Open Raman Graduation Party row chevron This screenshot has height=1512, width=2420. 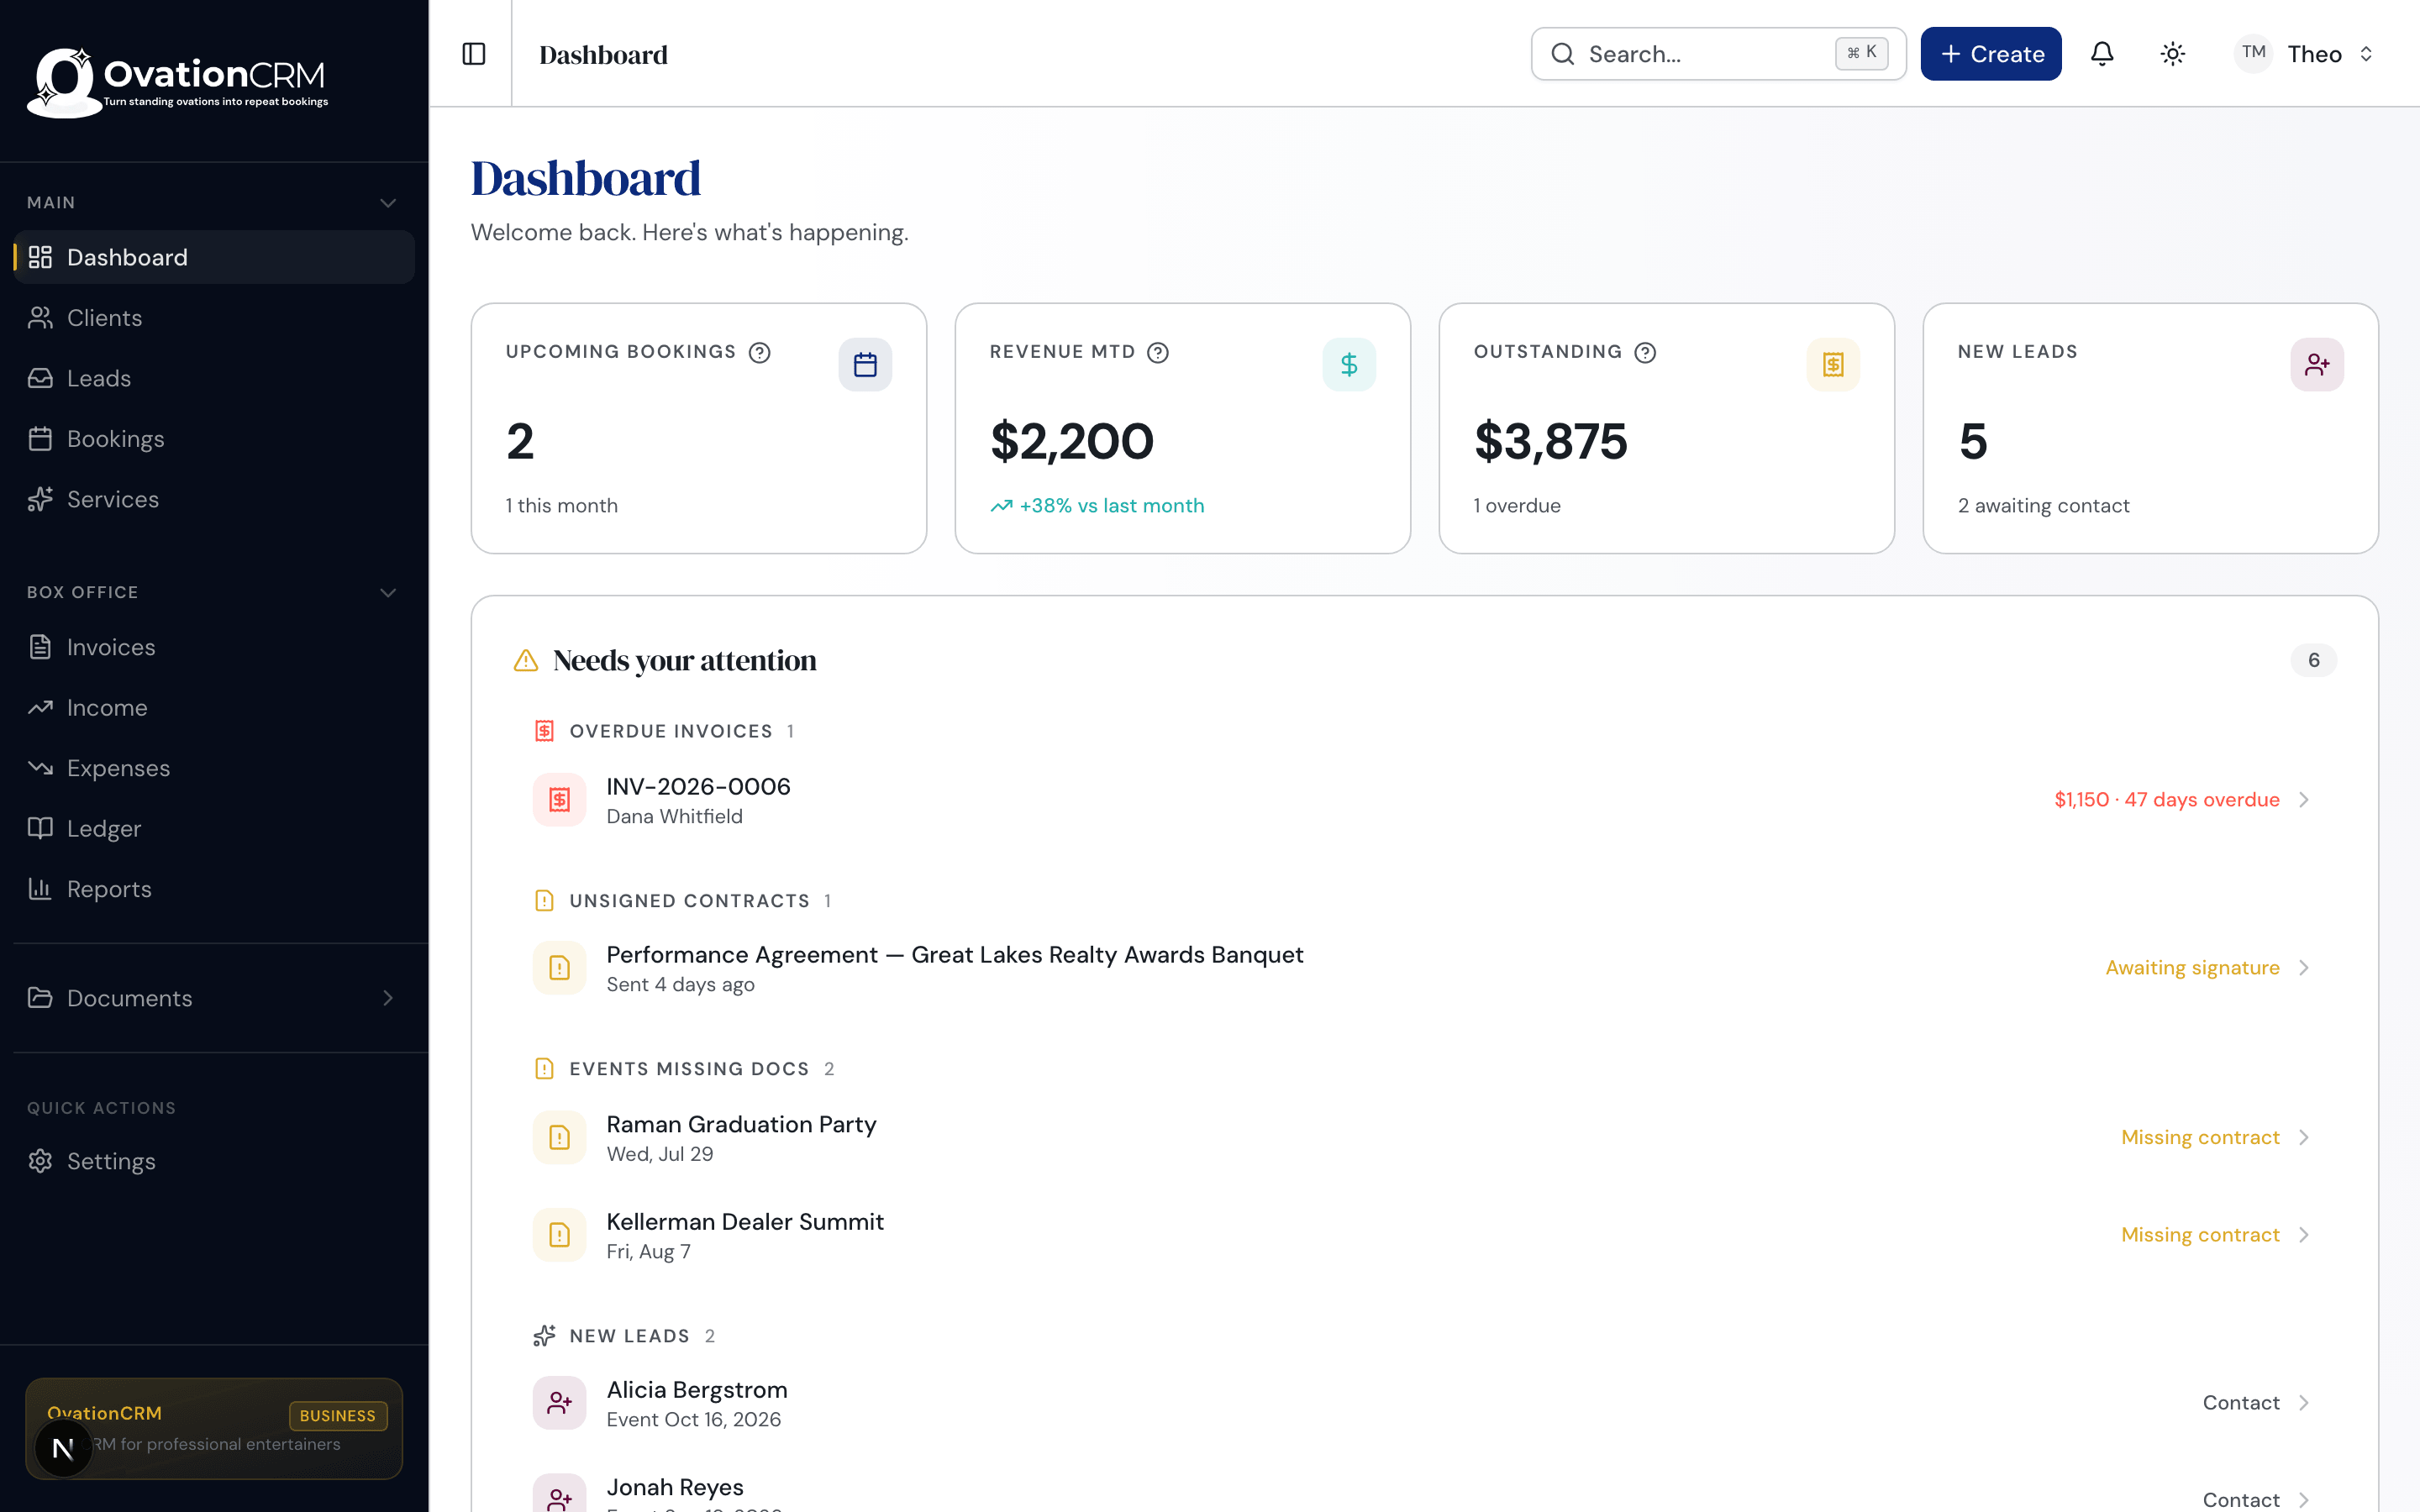tap(2304, 1138)
